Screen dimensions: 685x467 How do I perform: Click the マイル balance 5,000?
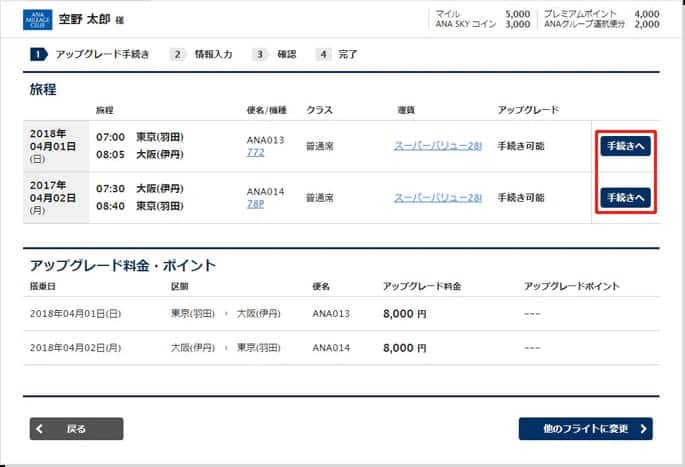point(517,14)
